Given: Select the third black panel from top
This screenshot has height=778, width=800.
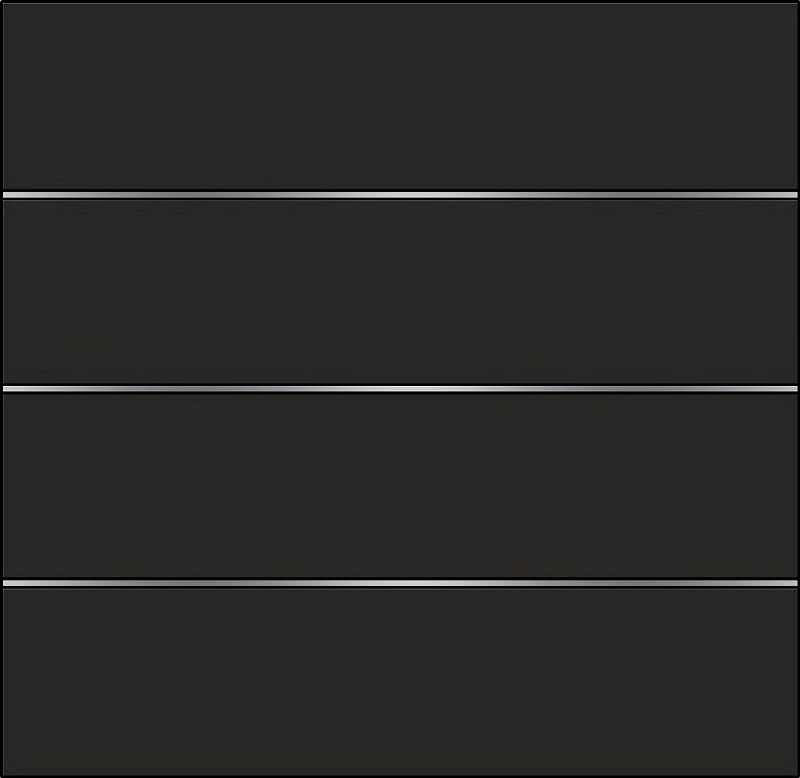Looking at the screenshot, I should click(x=400, y=485).
